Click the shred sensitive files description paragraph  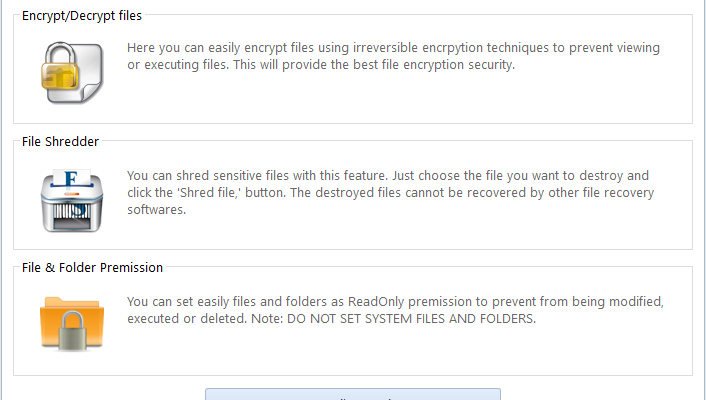[x=388, y=193]
